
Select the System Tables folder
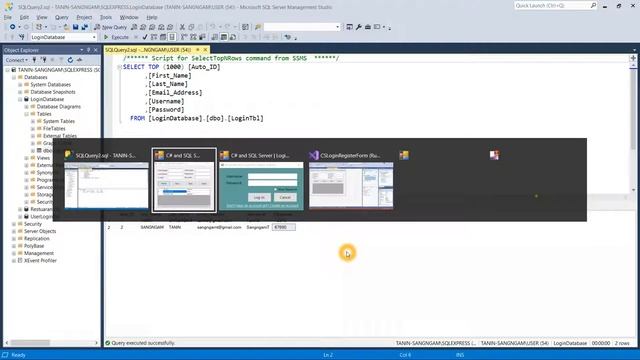point(59,121)
